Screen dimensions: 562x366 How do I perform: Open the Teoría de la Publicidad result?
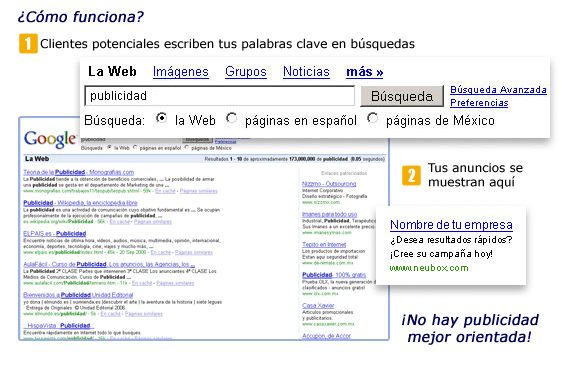[x=78, y=172]
